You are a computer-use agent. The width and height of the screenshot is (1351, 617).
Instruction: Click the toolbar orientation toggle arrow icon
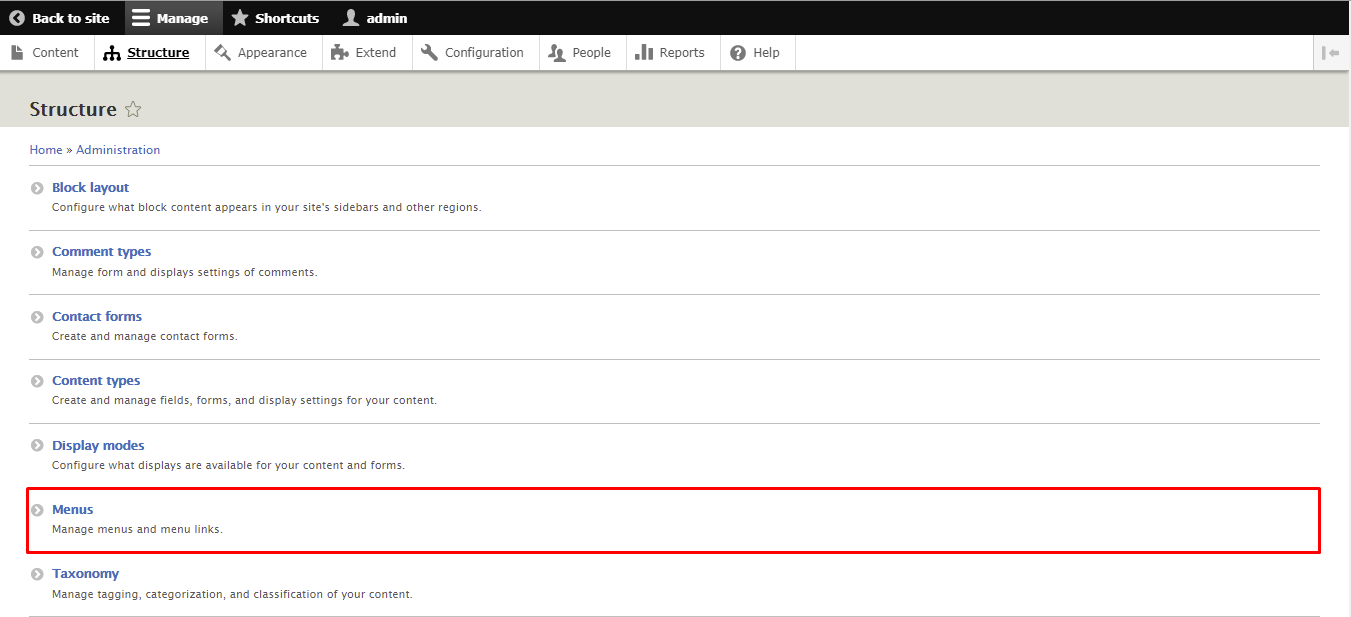coord(1331,53)
